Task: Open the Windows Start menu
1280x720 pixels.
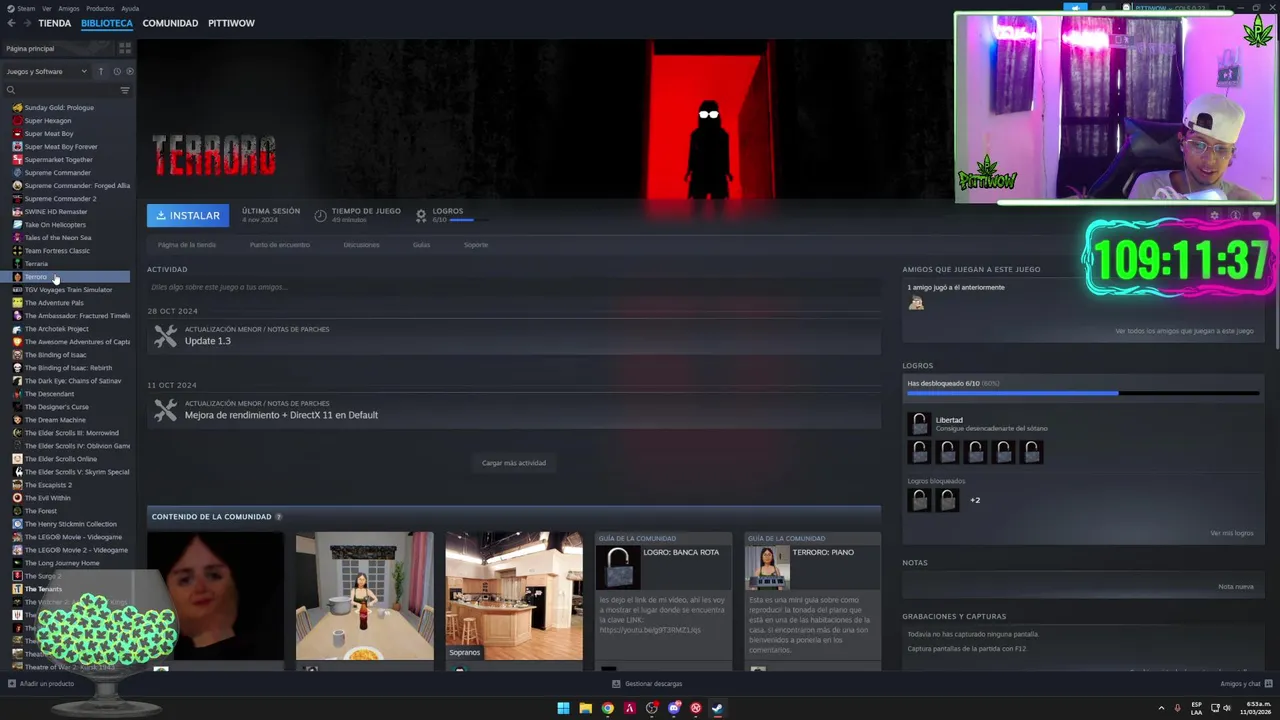Action: click(x=563, y=709)
